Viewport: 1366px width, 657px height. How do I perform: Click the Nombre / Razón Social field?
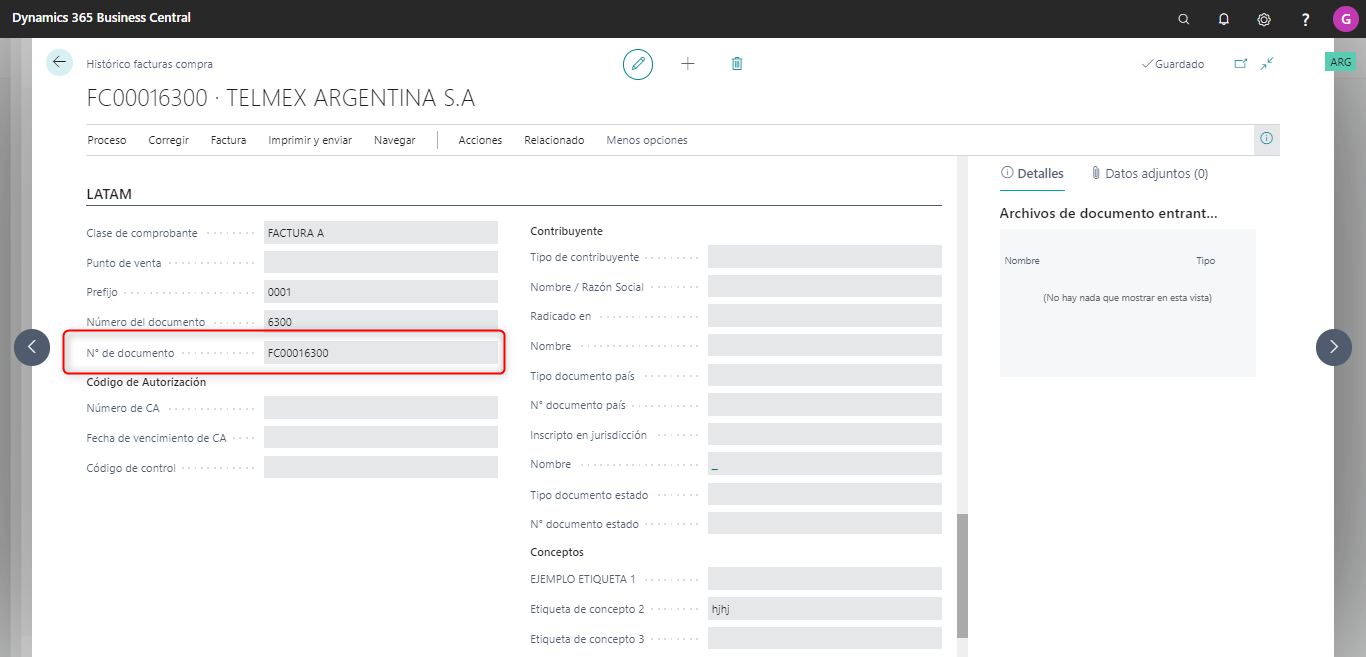pos(825,287)
